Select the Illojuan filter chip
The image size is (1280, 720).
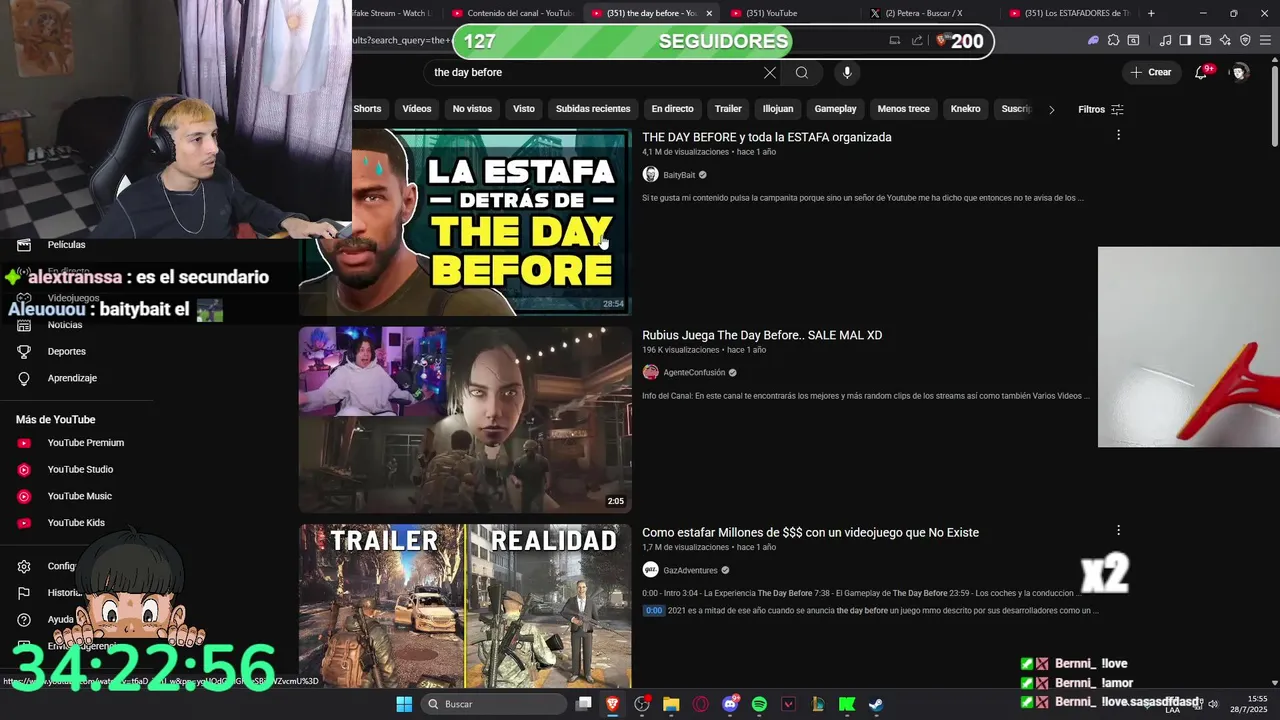[x=778, y=109]
